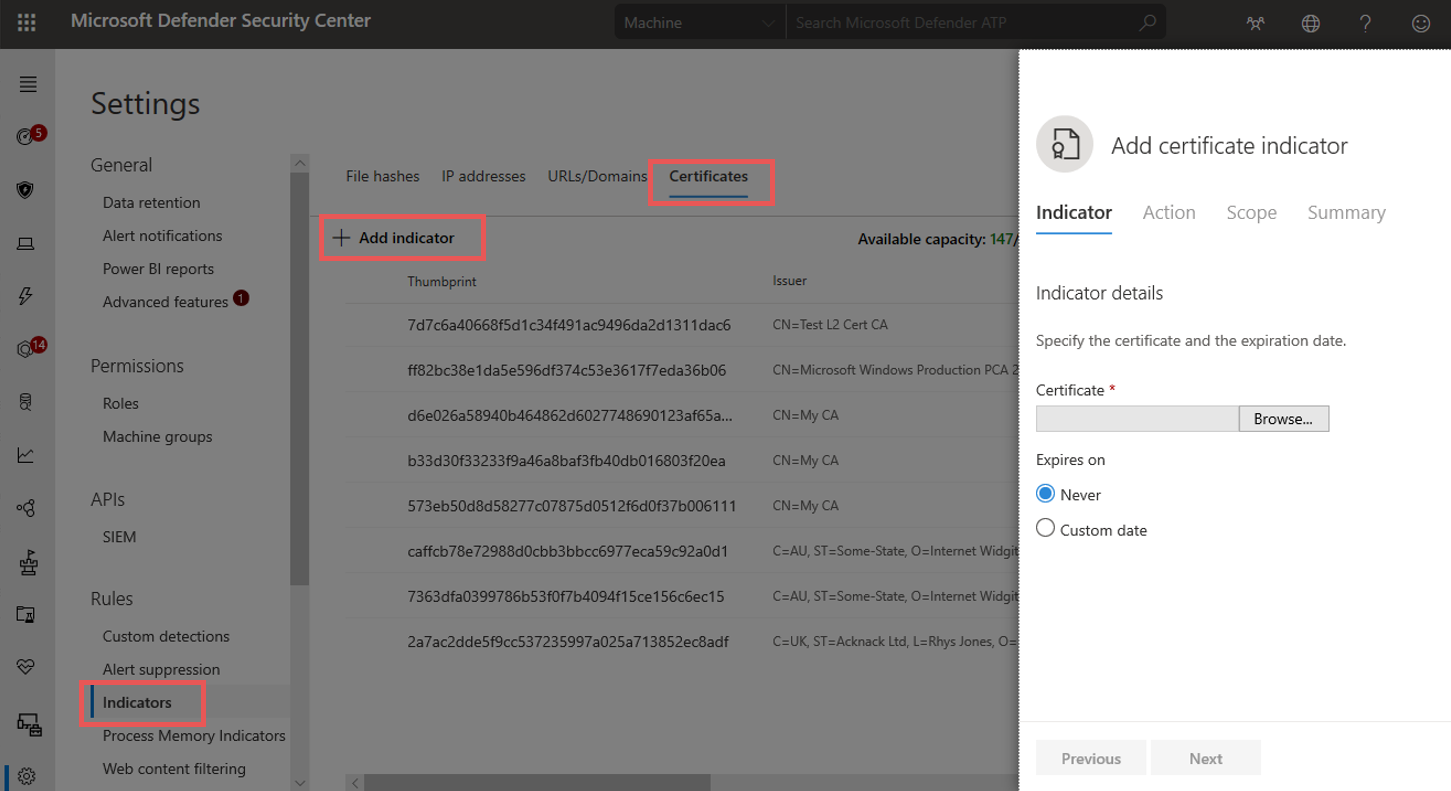
Task: Click Next in the indicator wizard
Action: pyautogui.click(x=1205, y=757)
